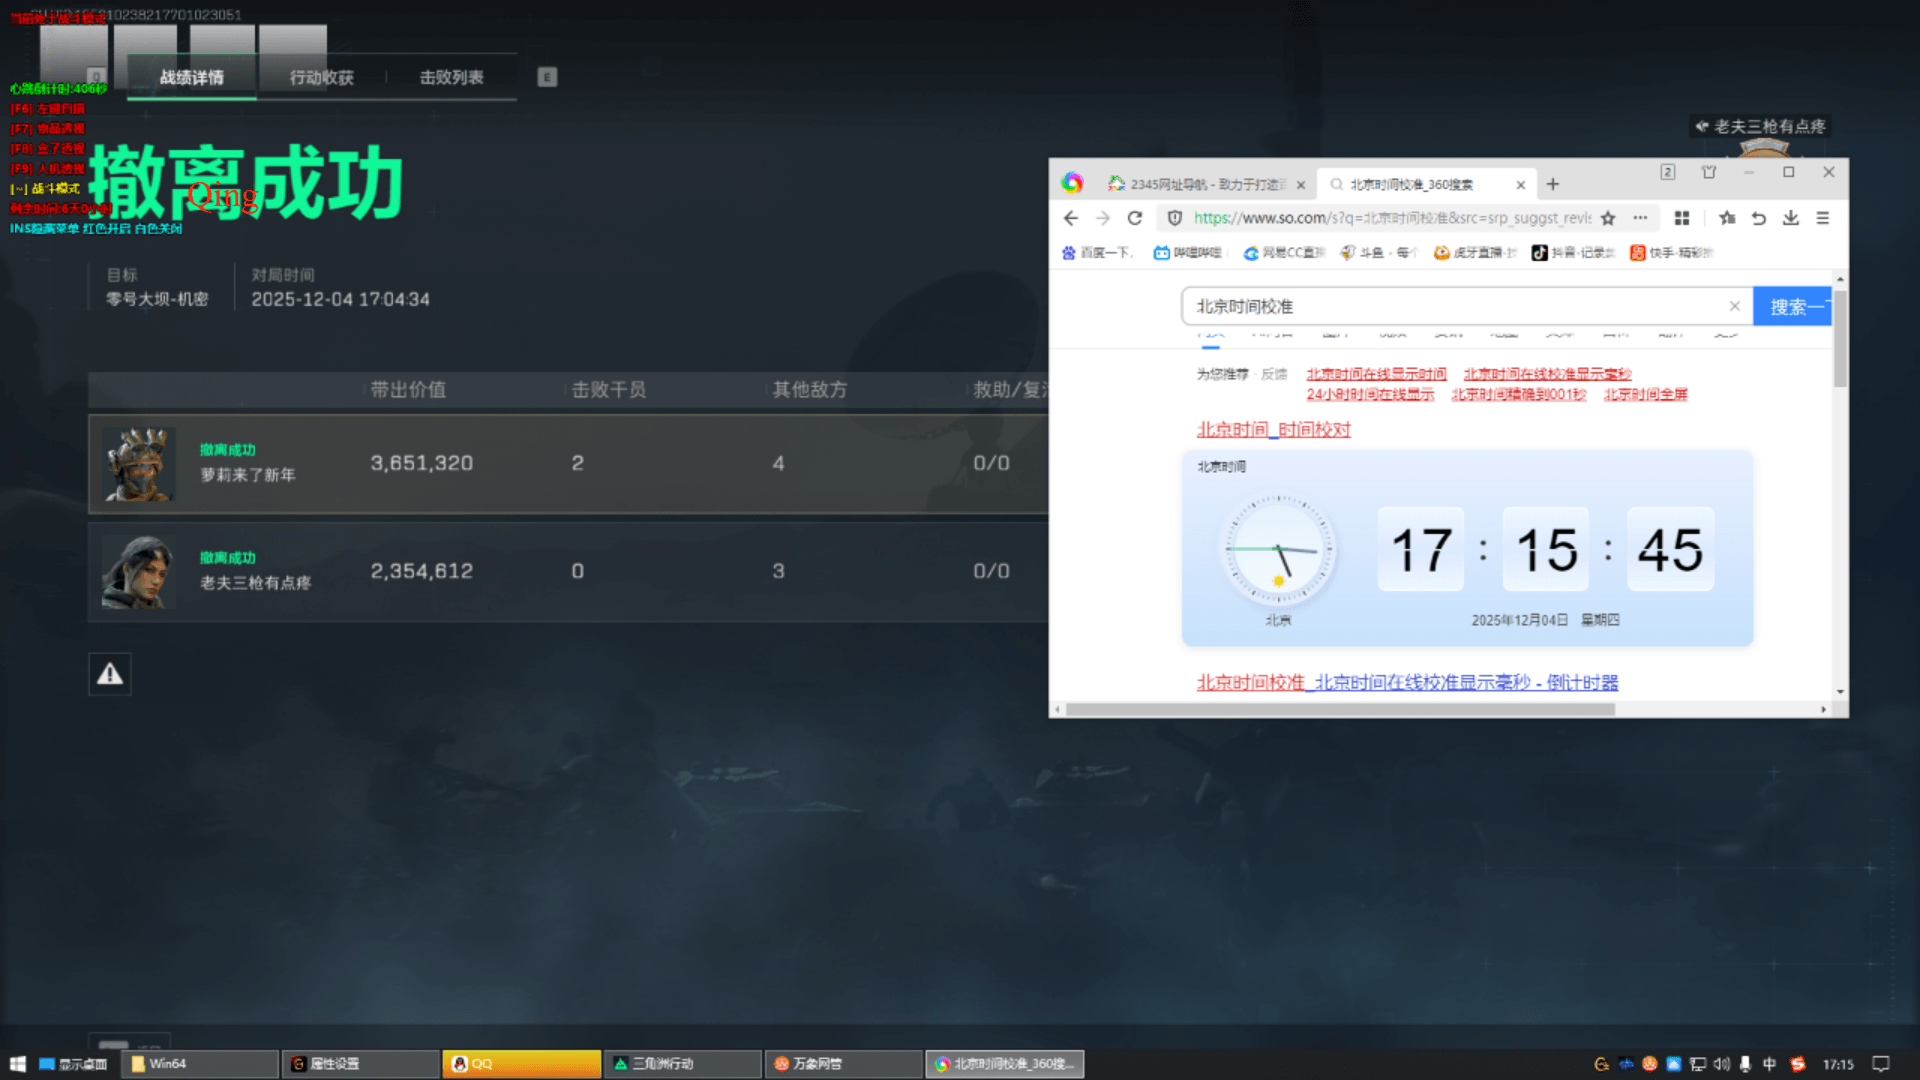Viewport: 1920px width, 1080px height.
Task: Open the address bar ellipsis menu
Action: (x=1640, y=218)
